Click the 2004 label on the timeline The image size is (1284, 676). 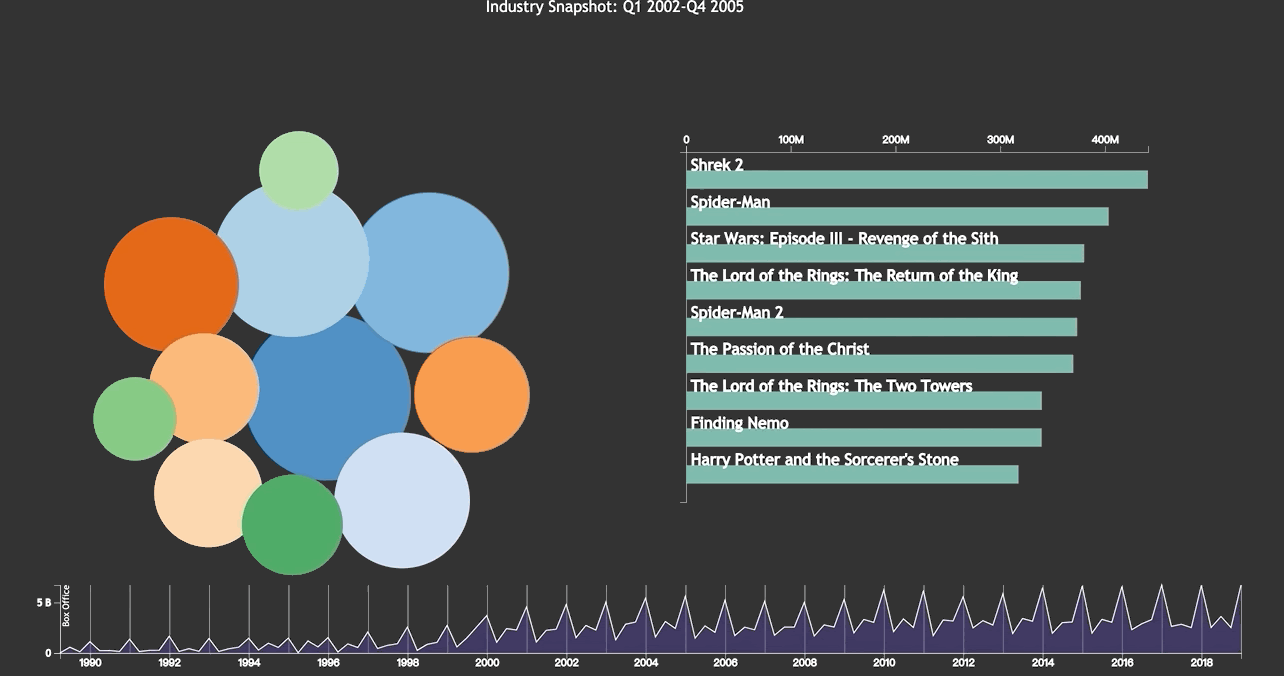[x=646, y=663]
